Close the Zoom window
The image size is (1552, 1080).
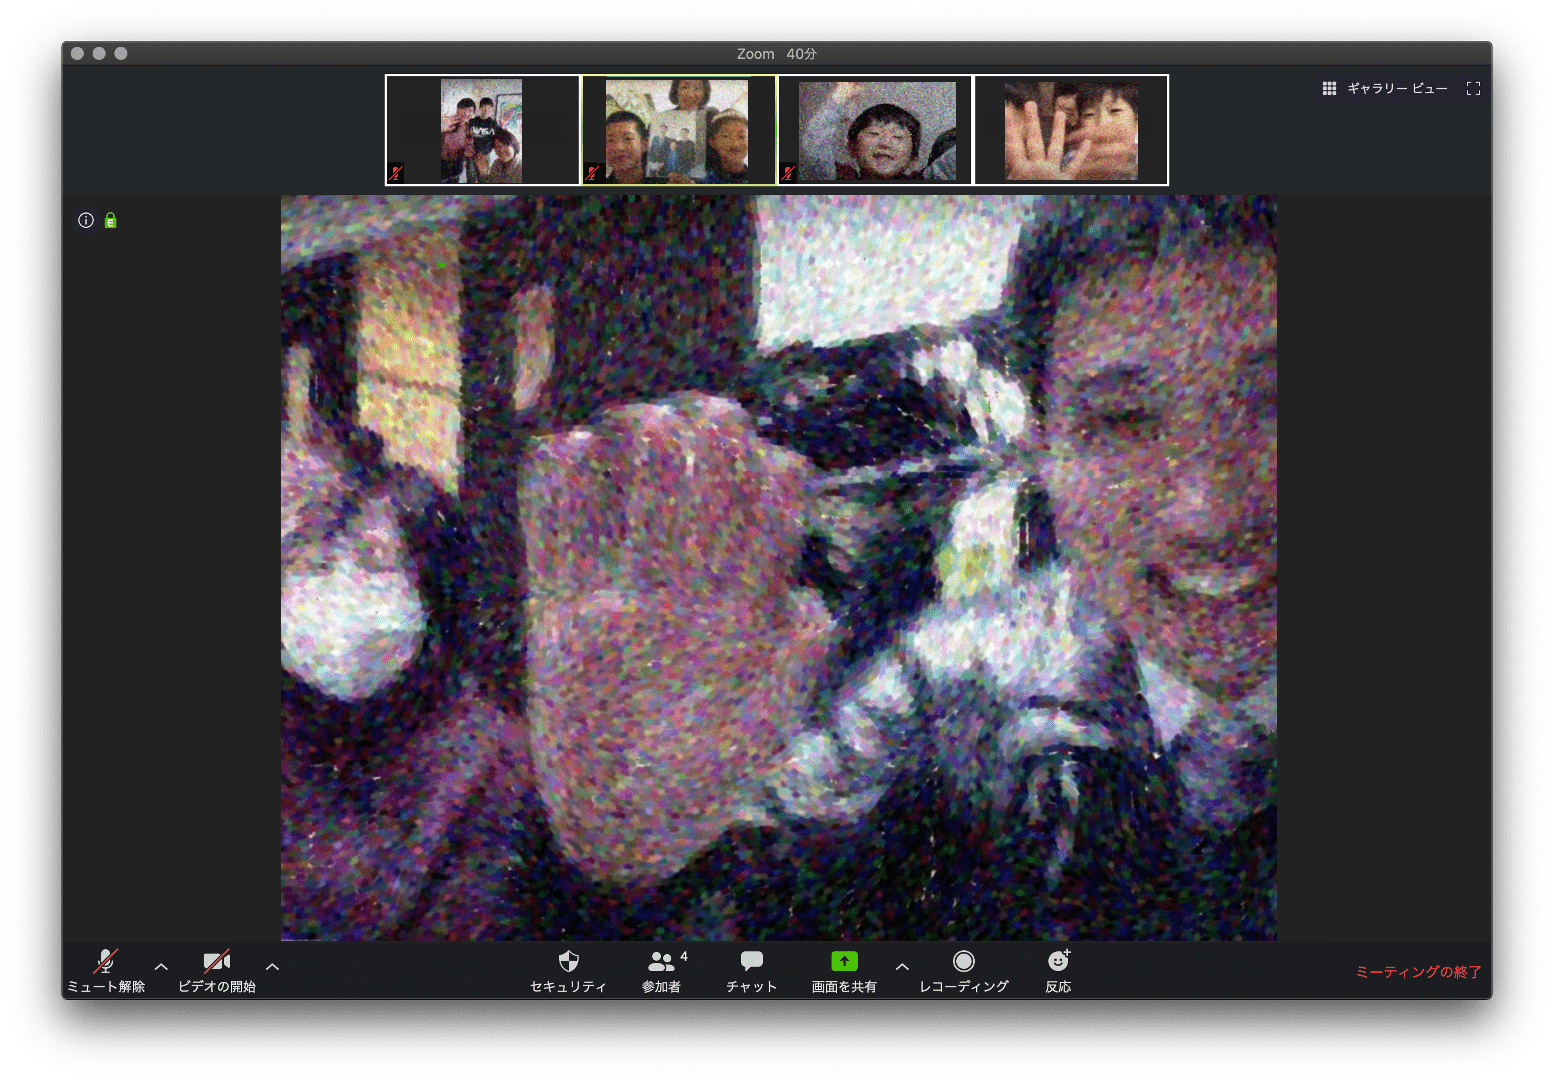77,54
